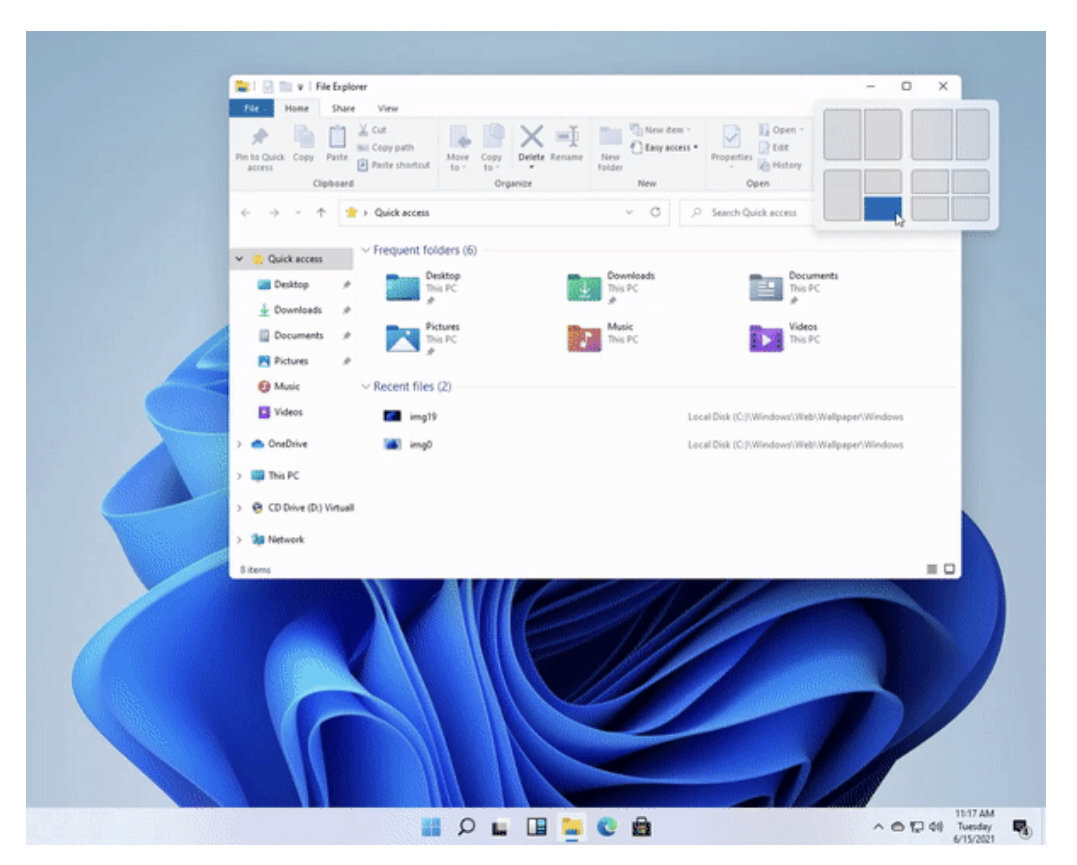The height and width of the screenshot is (865, 1077).
Task: Open the recent locations dropdown arrow
Action: click(298, 213)
